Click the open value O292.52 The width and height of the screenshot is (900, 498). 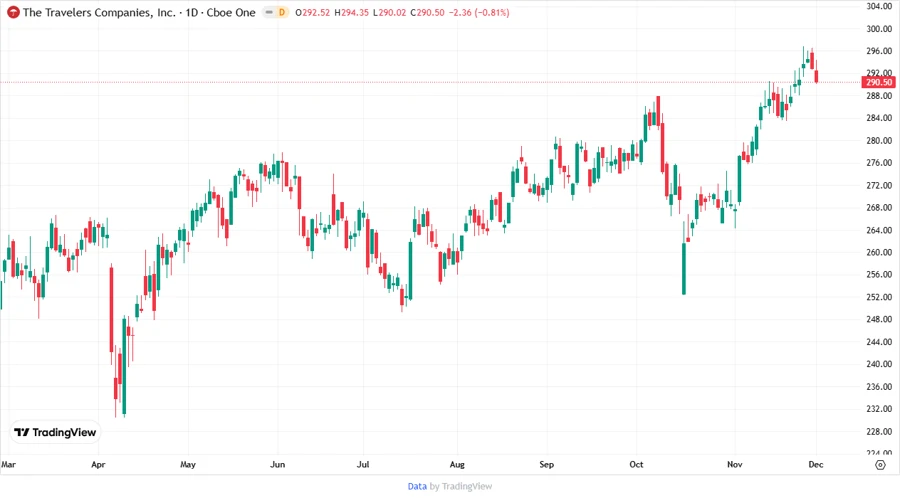(313, 12)
